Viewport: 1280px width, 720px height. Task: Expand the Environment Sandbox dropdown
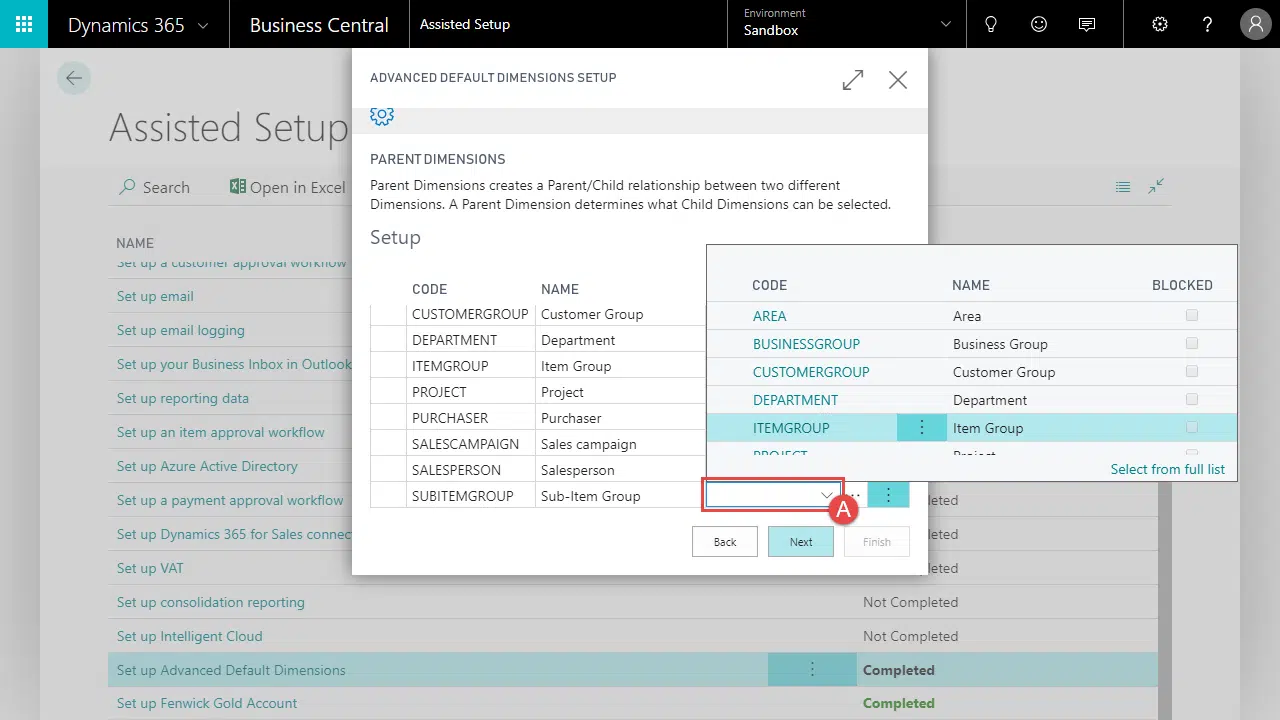pyautogui.click(x=946, y=24)
